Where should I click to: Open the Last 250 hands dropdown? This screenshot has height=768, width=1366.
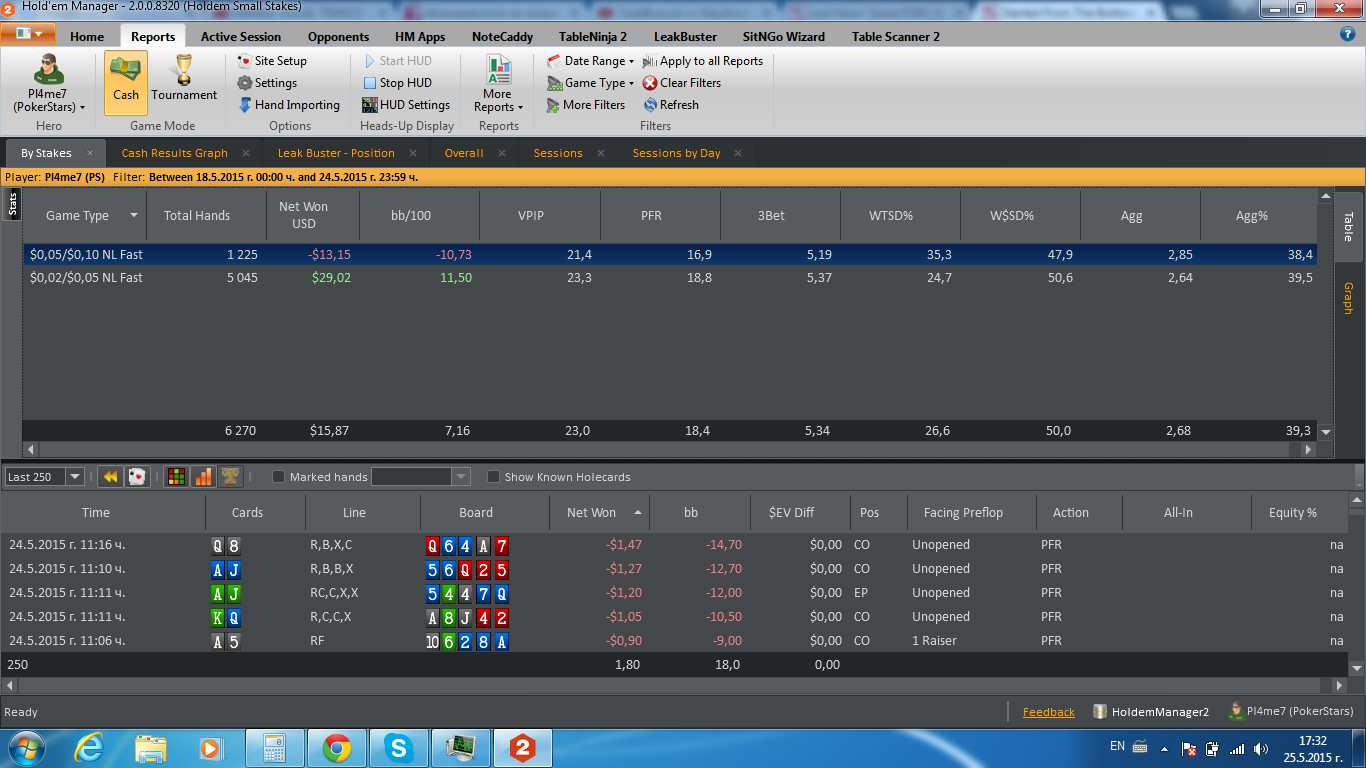[75, 477]
